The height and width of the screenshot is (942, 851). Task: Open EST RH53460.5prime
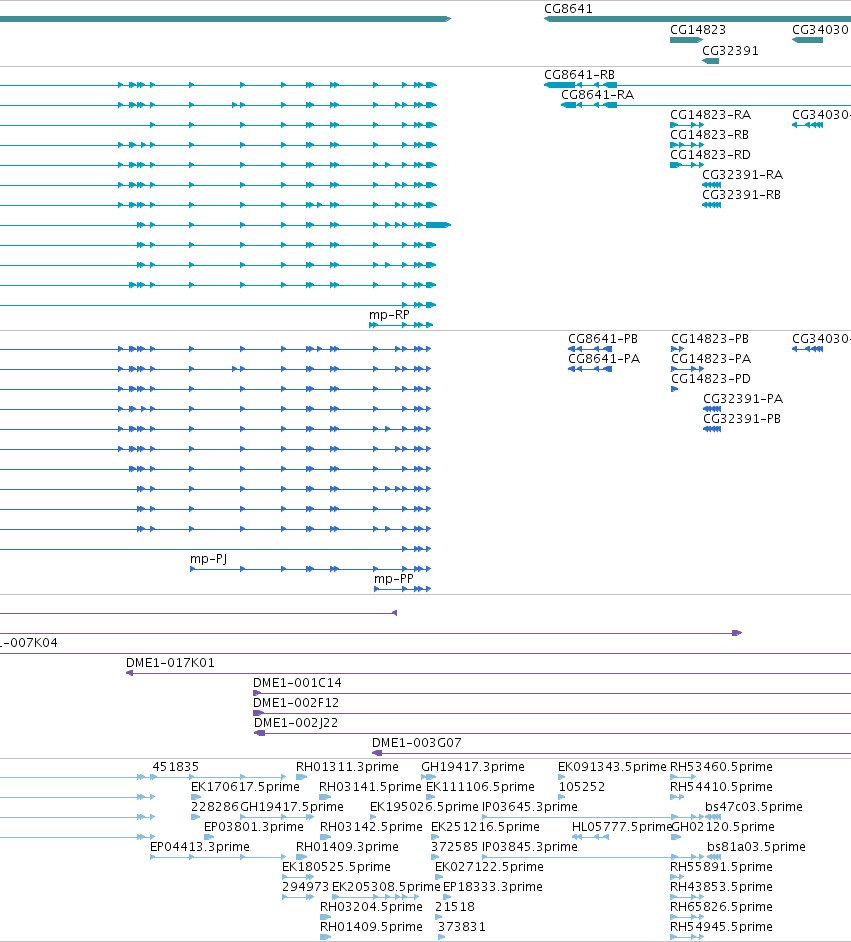[721, 767]
